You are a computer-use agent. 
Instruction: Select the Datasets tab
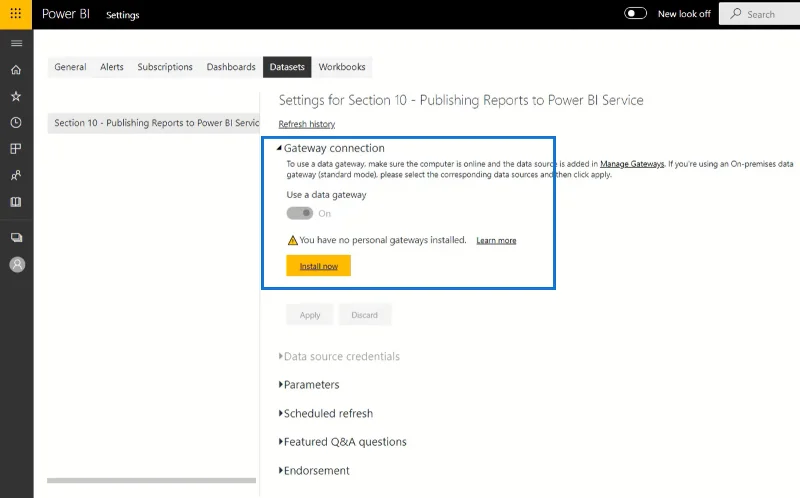287,67
